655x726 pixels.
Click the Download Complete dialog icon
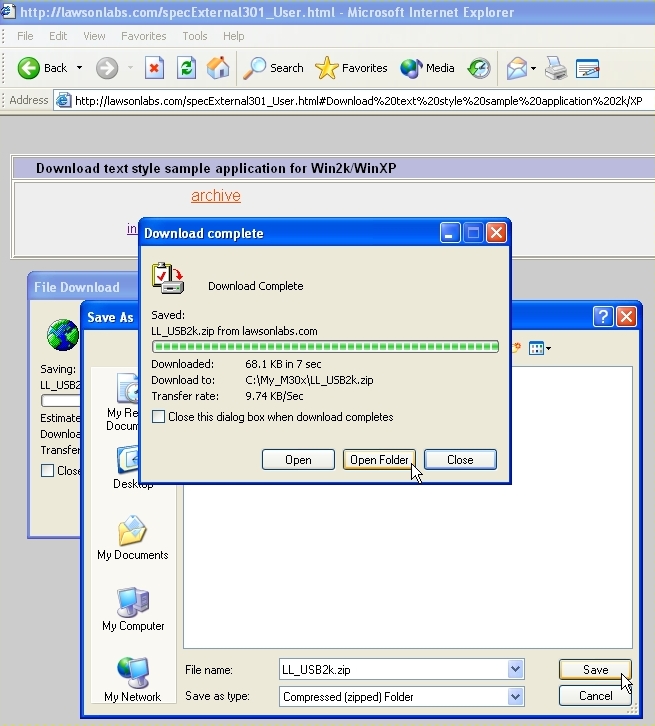168,278
